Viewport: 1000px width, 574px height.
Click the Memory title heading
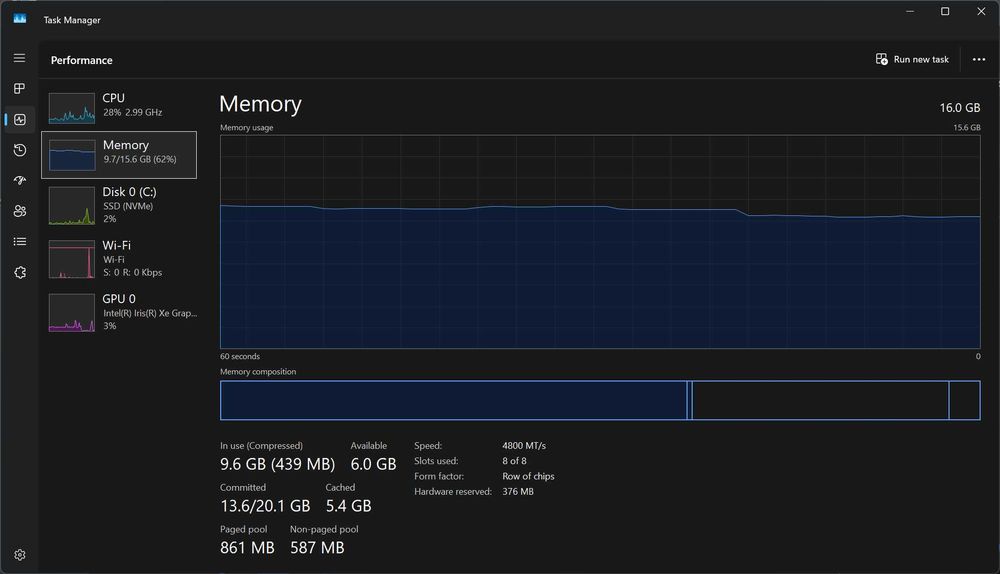click(x=260, y=104)
